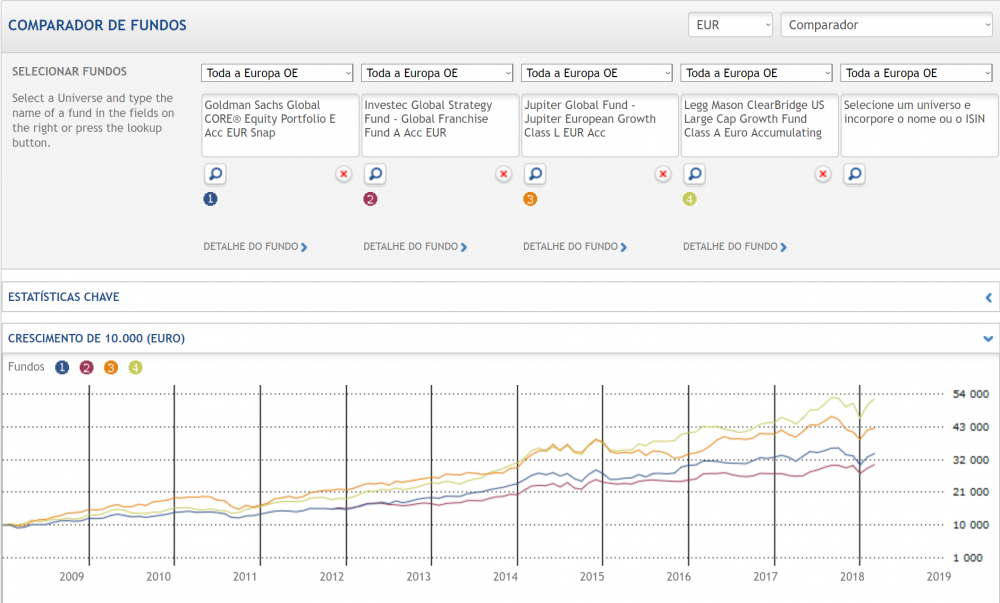This screenshot has width=1000, height=603.
Task: Collapse the Crescimento de 10.000 (EURO) panel
Action: [x=988, y=339]
